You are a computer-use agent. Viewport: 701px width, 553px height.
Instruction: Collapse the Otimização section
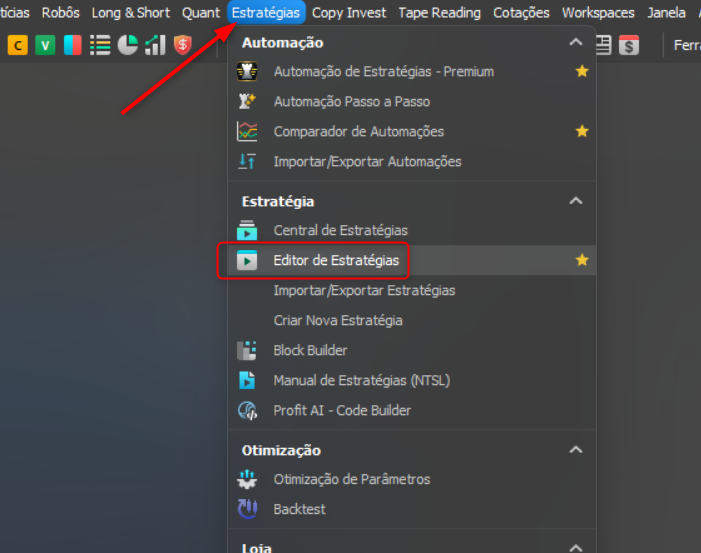576,450
